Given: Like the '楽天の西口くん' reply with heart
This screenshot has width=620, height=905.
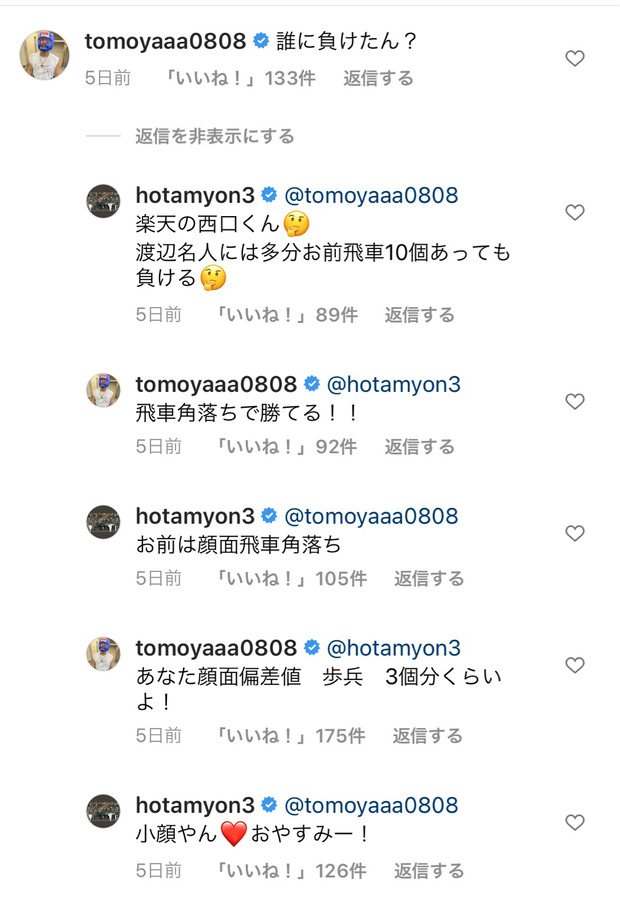Looking at the screenshot, I should pyautogui.click(x=575, y=213).
